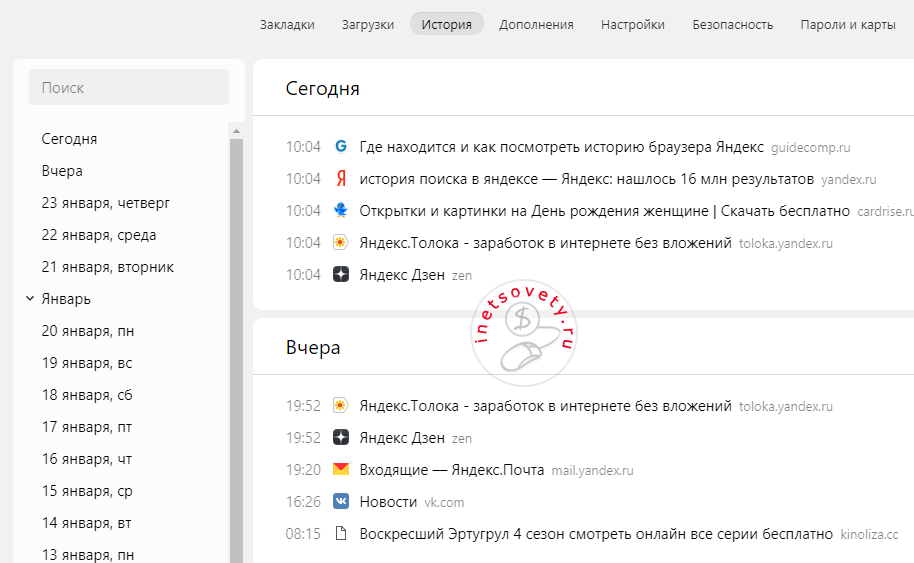Click the Toloka favicon in the Today section
The width and height of the screenshot is (914, 563).
[x=341, y=242]
